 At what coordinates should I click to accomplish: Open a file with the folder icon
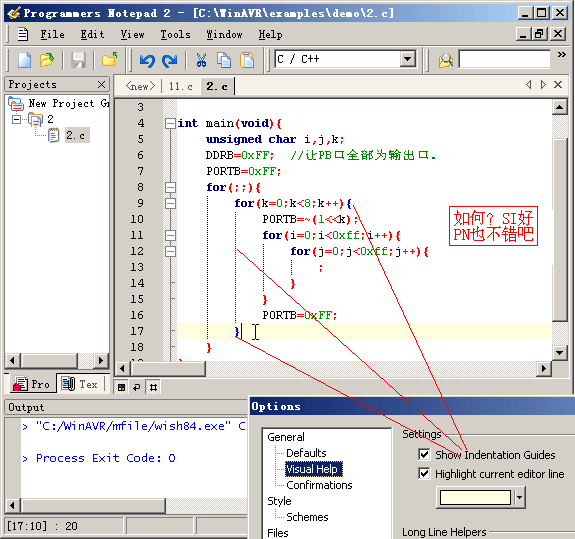(x=47, y=60)
